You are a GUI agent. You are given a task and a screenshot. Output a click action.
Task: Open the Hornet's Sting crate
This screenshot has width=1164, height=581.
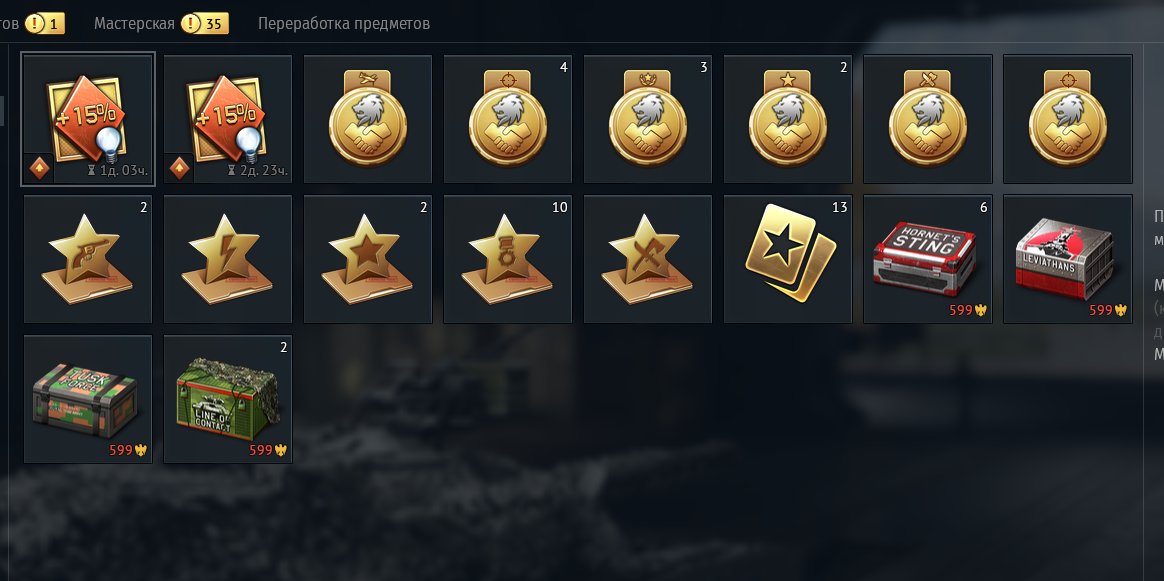click(x=927, y=259)
